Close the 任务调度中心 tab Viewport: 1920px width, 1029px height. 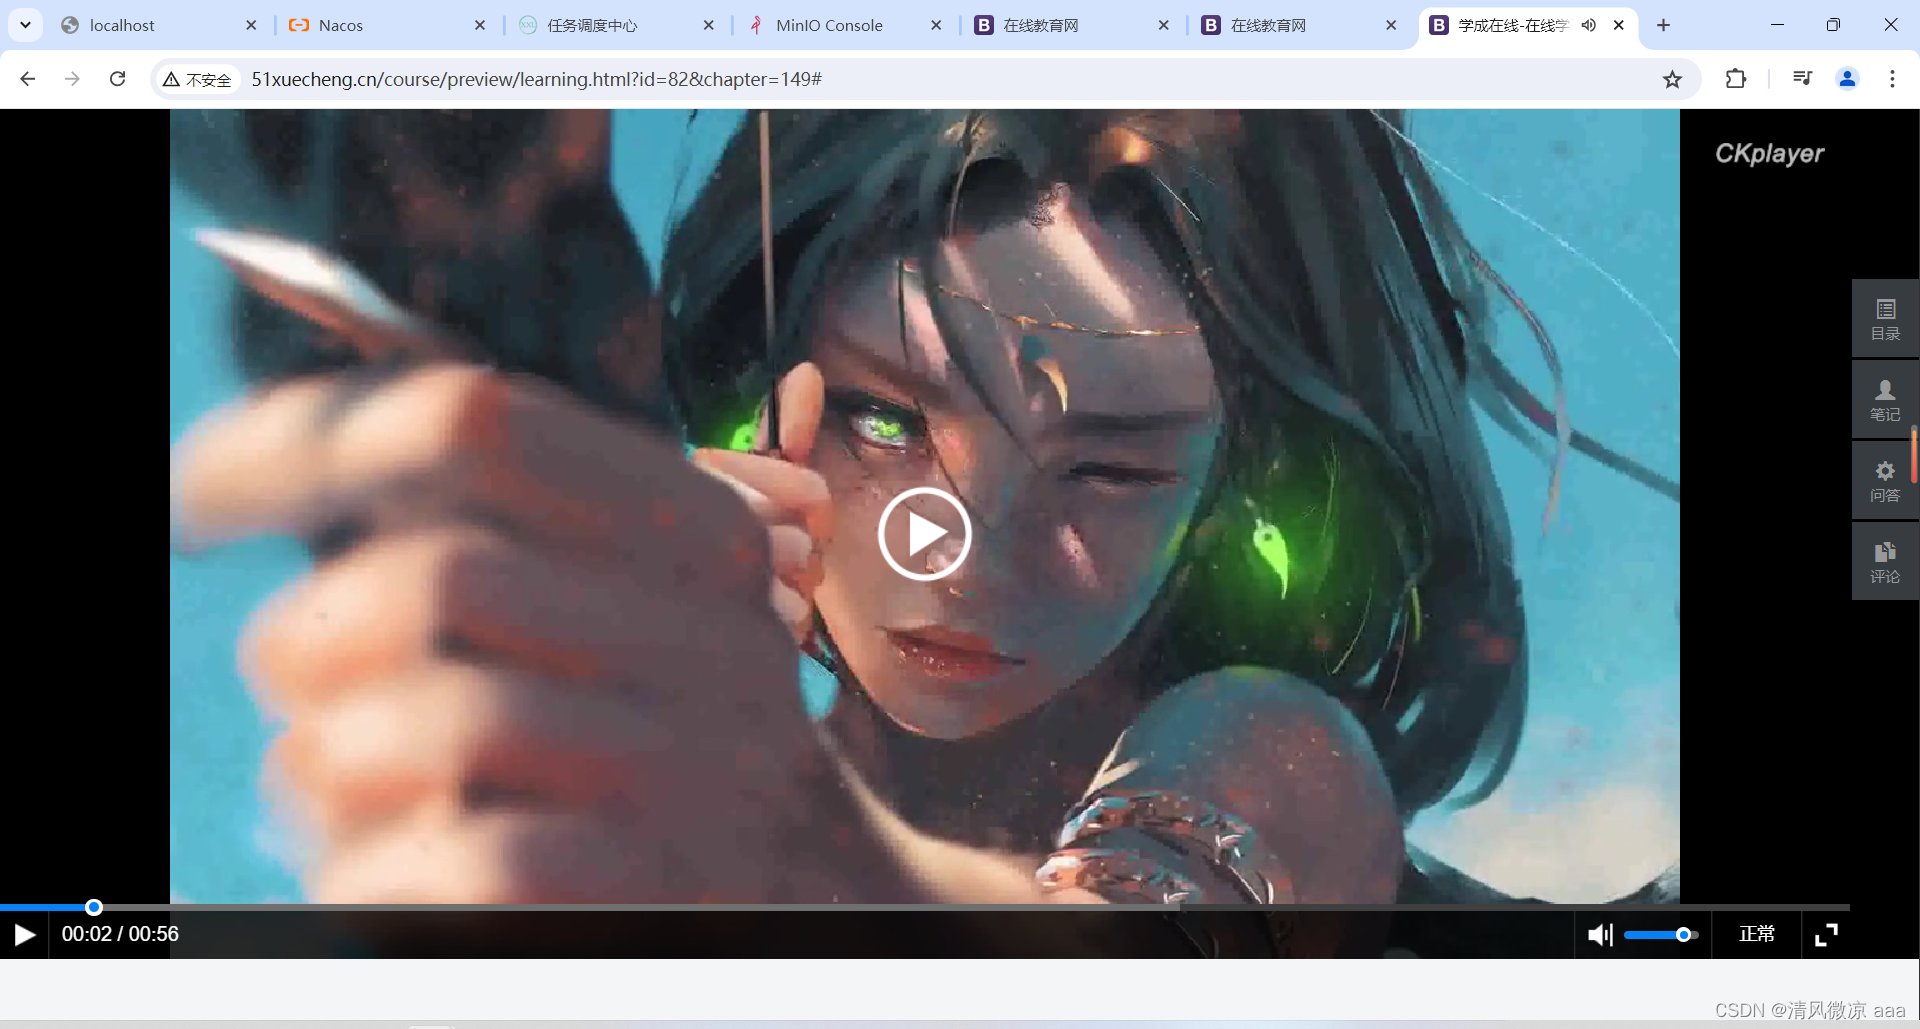[x=708, y=25]
